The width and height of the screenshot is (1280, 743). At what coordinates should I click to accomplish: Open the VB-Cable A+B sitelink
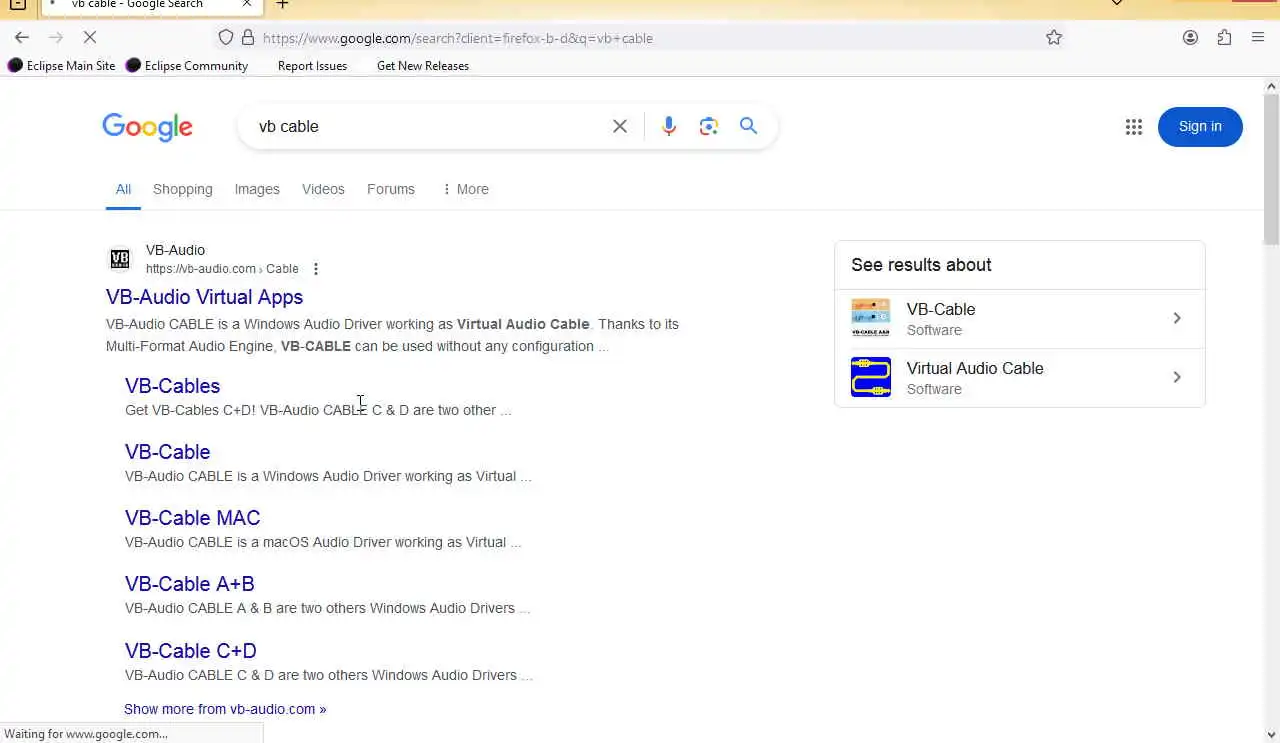click(190, 584)
